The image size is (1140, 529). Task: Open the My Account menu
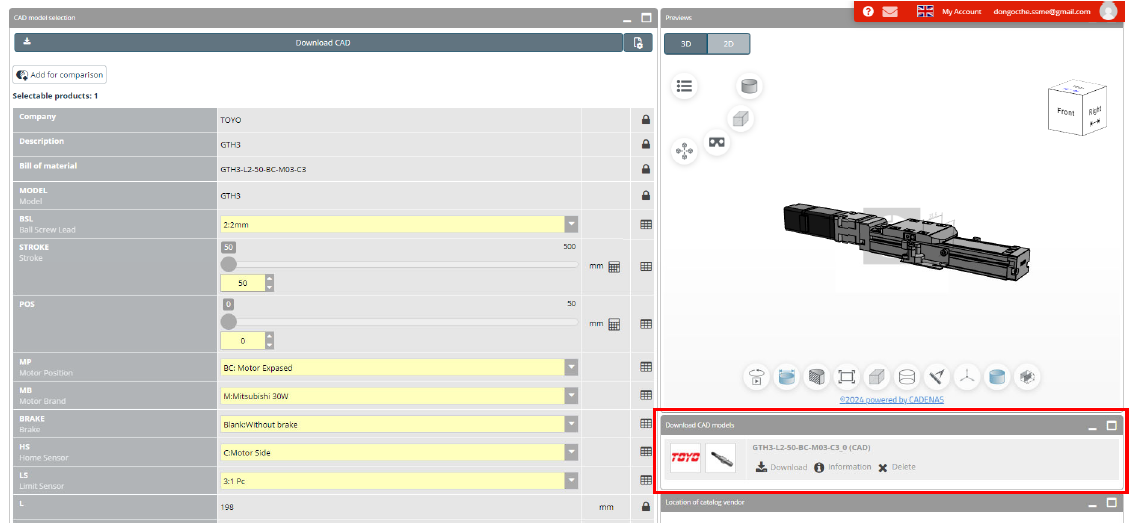pyautogui.click(x=961, y=11)
